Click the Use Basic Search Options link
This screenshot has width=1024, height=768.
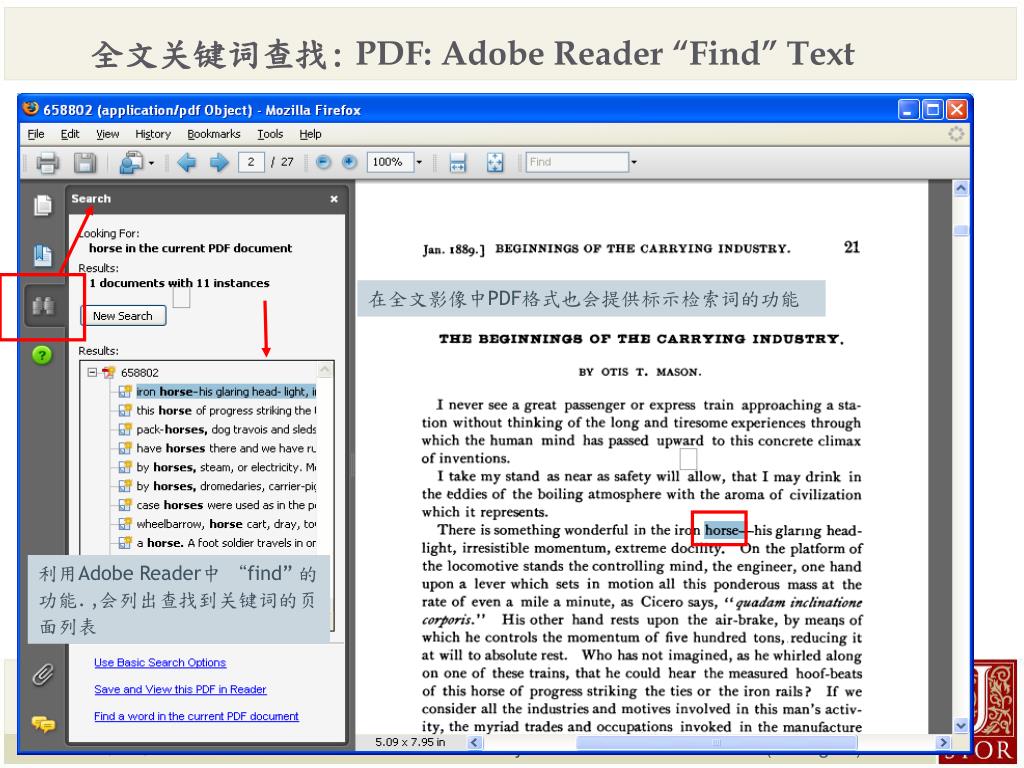[x=160, y=663]
